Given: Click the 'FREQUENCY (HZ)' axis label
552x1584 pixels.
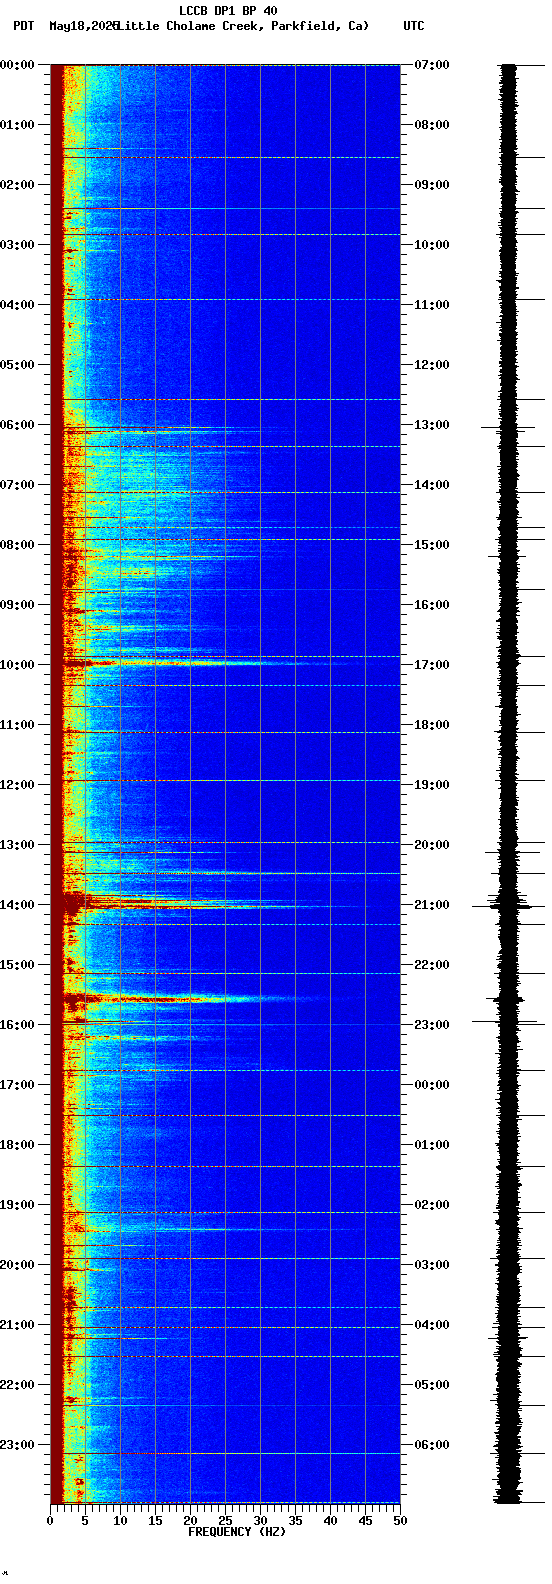Looking at the screenshot, I should pos(237,1532).
